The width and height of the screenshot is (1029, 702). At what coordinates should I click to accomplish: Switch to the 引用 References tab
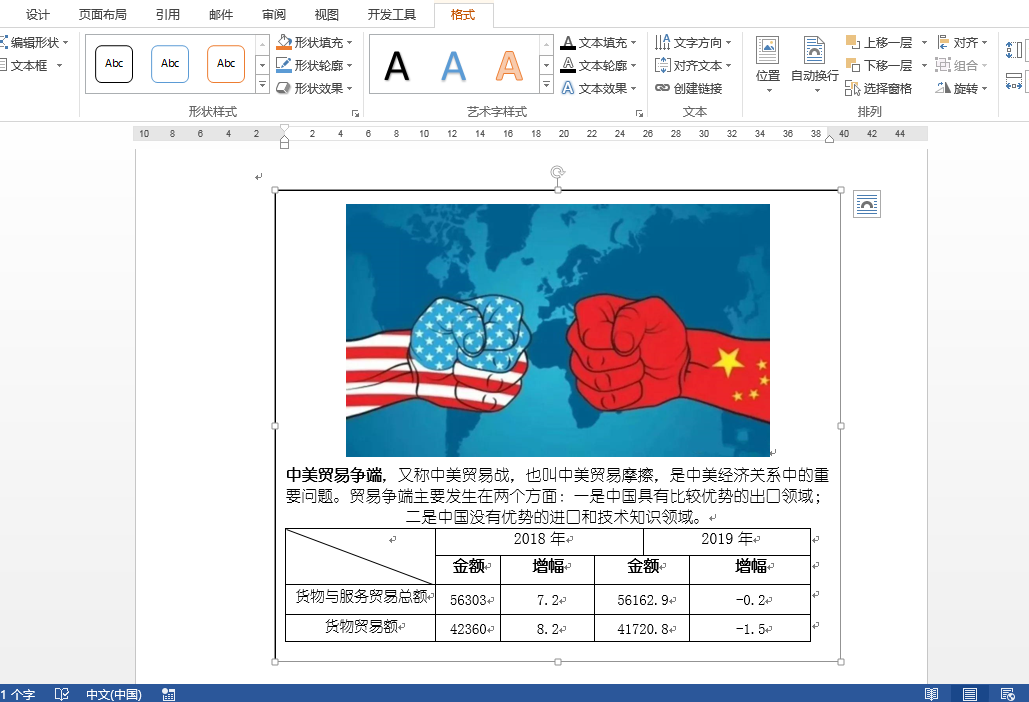tap(167, 14)
